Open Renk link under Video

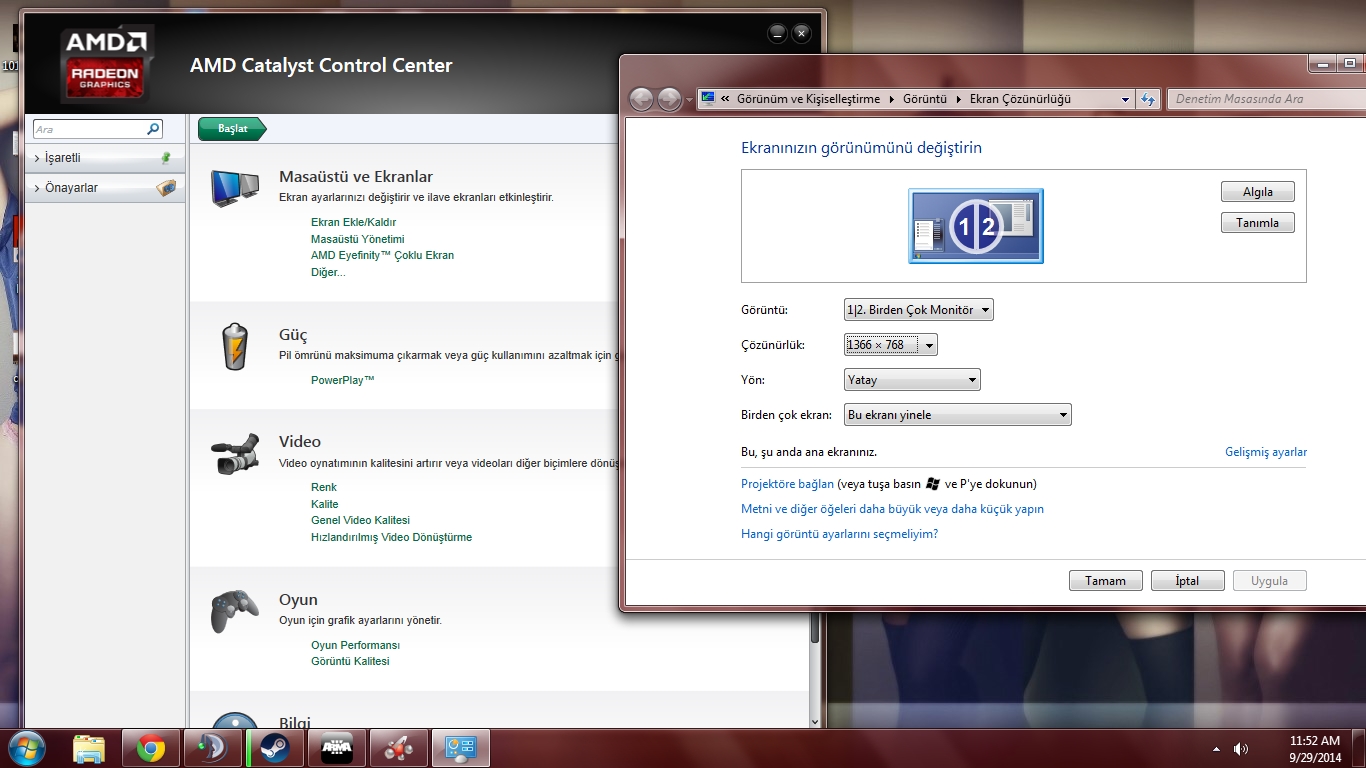pyautogui.click(x=324, y=487)
